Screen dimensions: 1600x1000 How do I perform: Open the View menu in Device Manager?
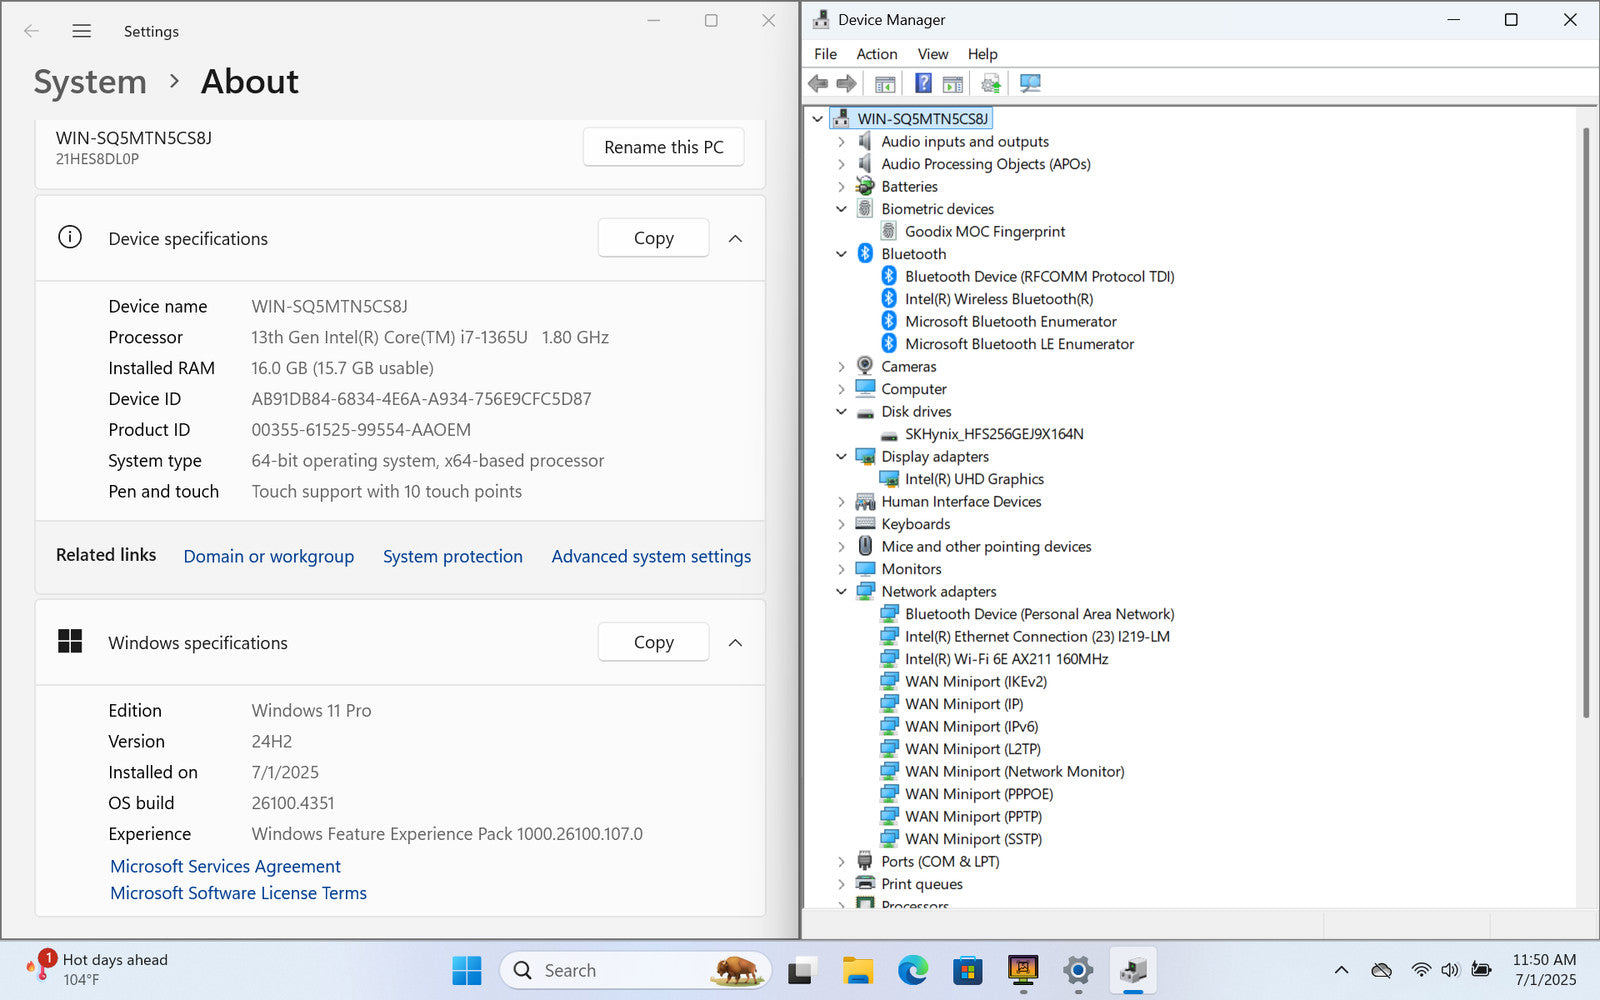click(x=932, y=54)
